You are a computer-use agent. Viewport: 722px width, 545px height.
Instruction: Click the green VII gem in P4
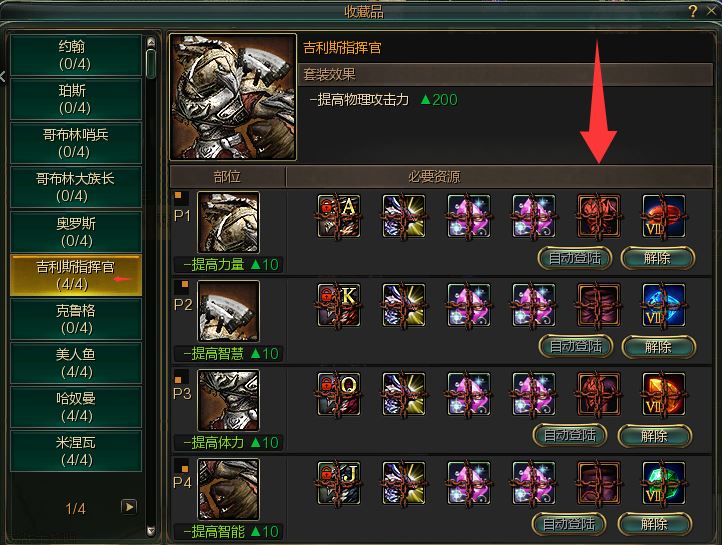coord(664,483)
